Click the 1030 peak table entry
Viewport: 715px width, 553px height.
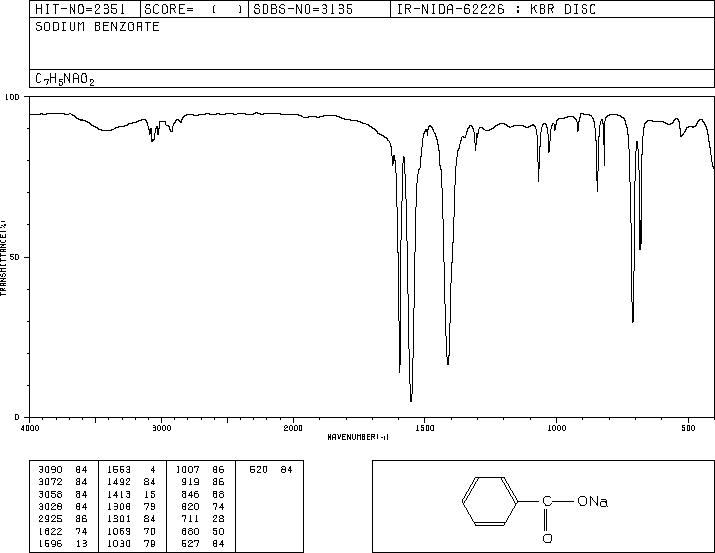click(x=131, y=544)
